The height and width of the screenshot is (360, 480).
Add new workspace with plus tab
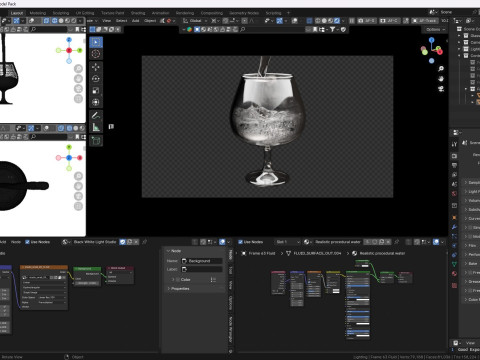point(288,13)
